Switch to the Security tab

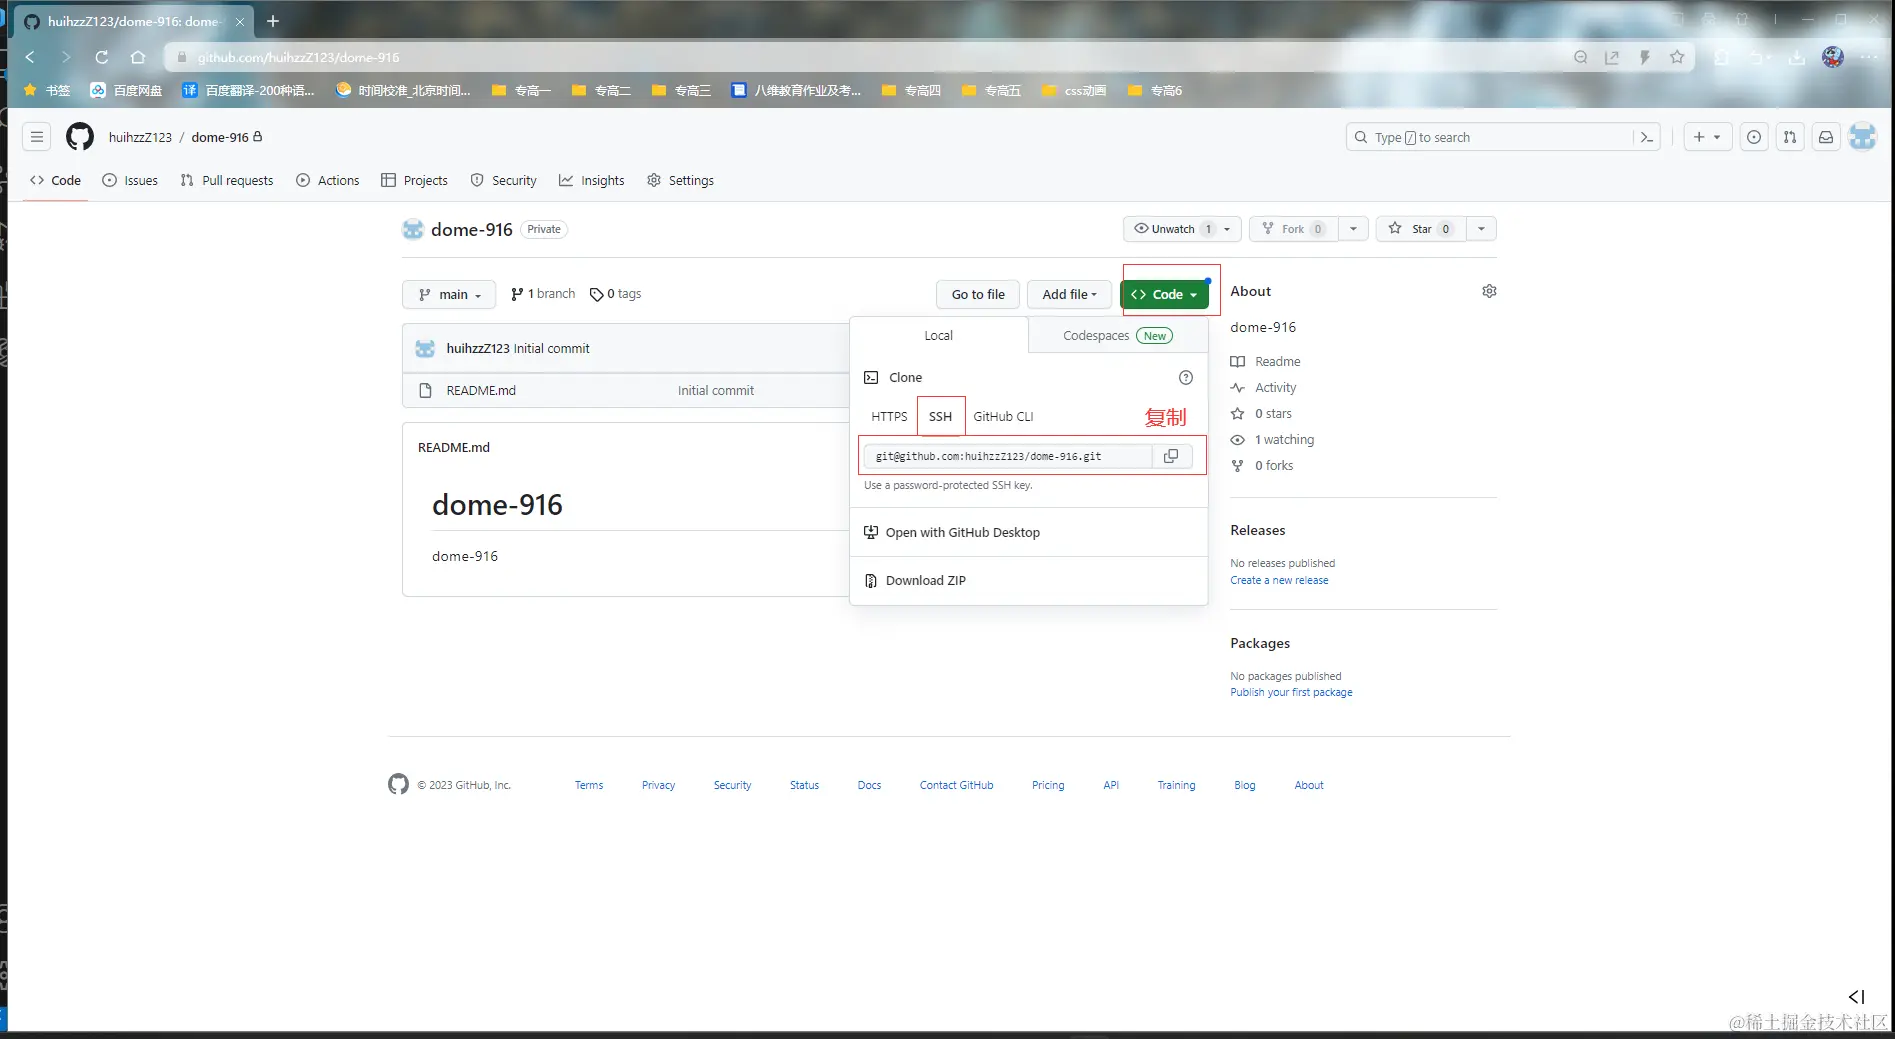click(x=503, y=180)
